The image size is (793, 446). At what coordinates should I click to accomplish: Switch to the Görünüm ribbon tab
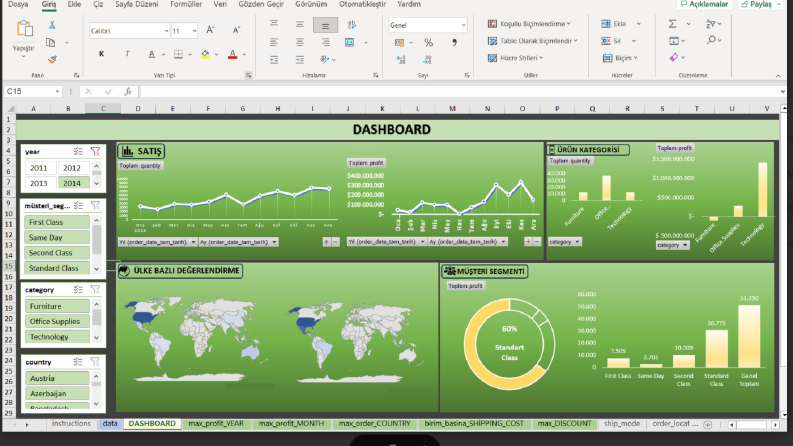(x=311, y=4)
